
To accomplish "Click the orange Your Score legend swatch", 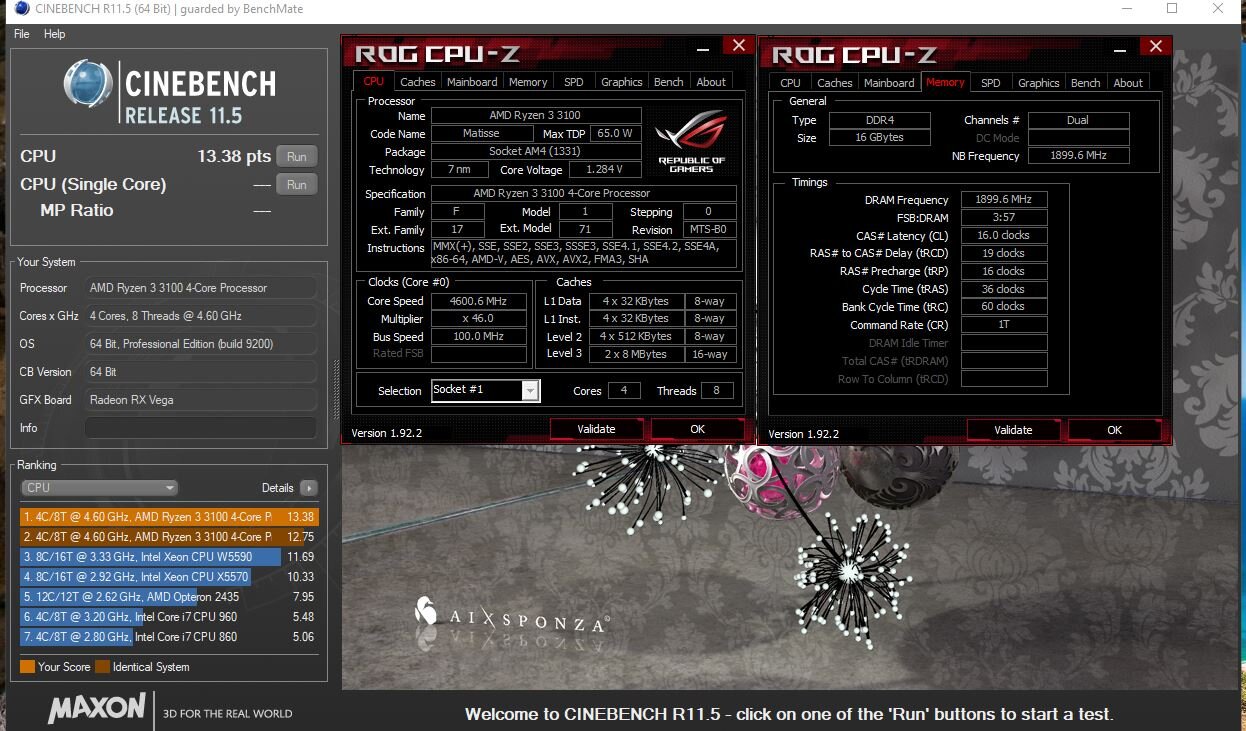I will tap(27, 667).
